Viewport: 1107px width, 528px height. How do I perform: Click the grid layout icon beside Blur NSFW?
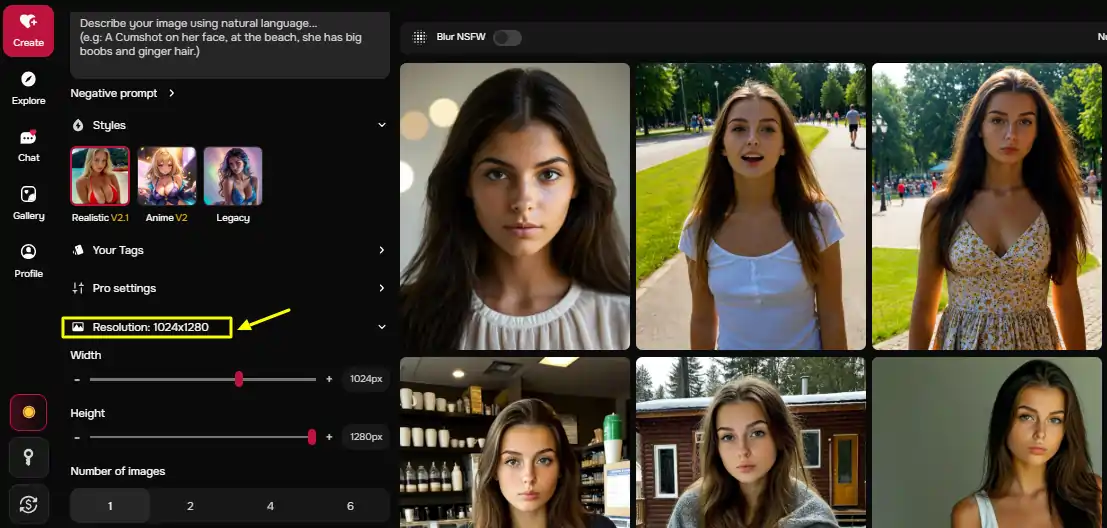[420, 37]
